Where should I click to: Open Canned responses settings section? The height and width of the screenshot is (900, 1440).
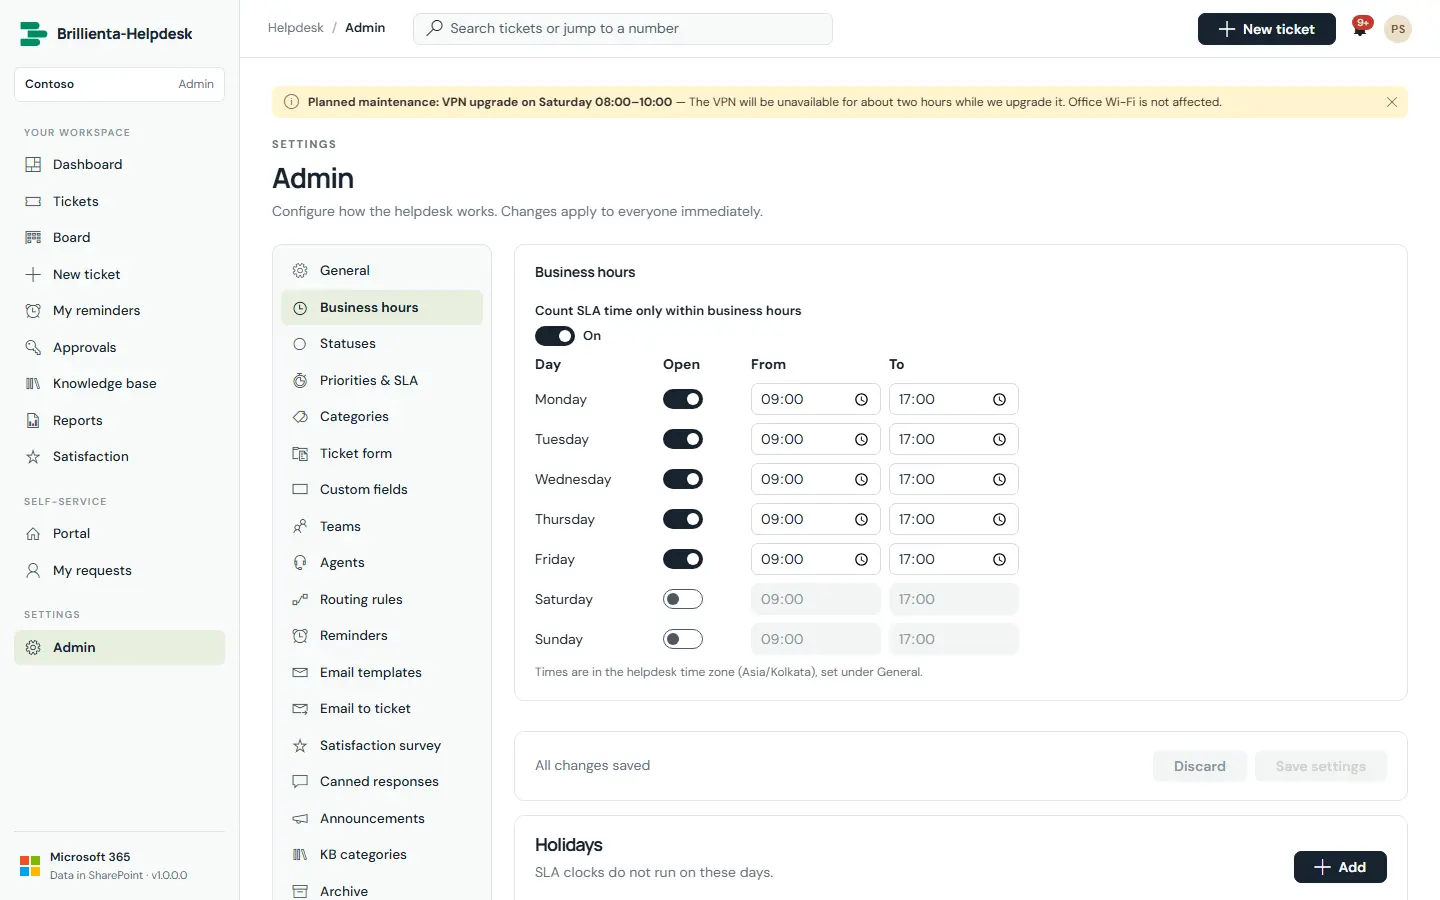point(382,781)
